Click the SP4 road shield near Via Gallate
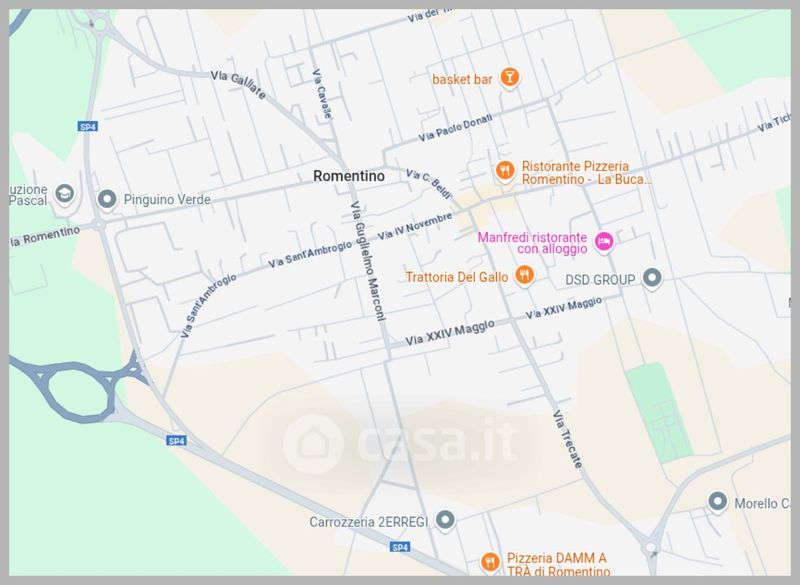800x585 pixels. (88, 126)
